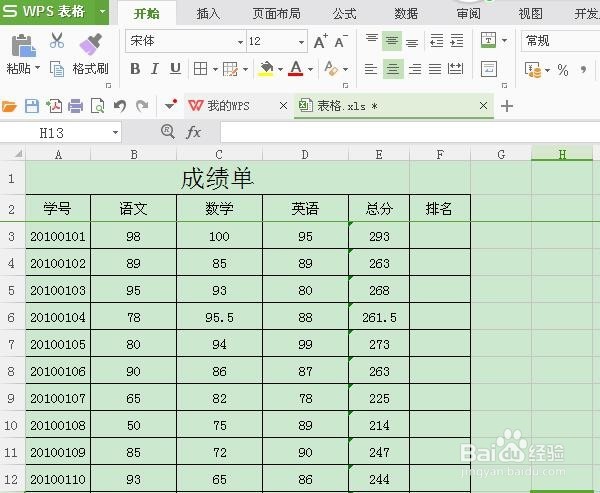Toggle horizontal center alignment

[x=393, y=69]
